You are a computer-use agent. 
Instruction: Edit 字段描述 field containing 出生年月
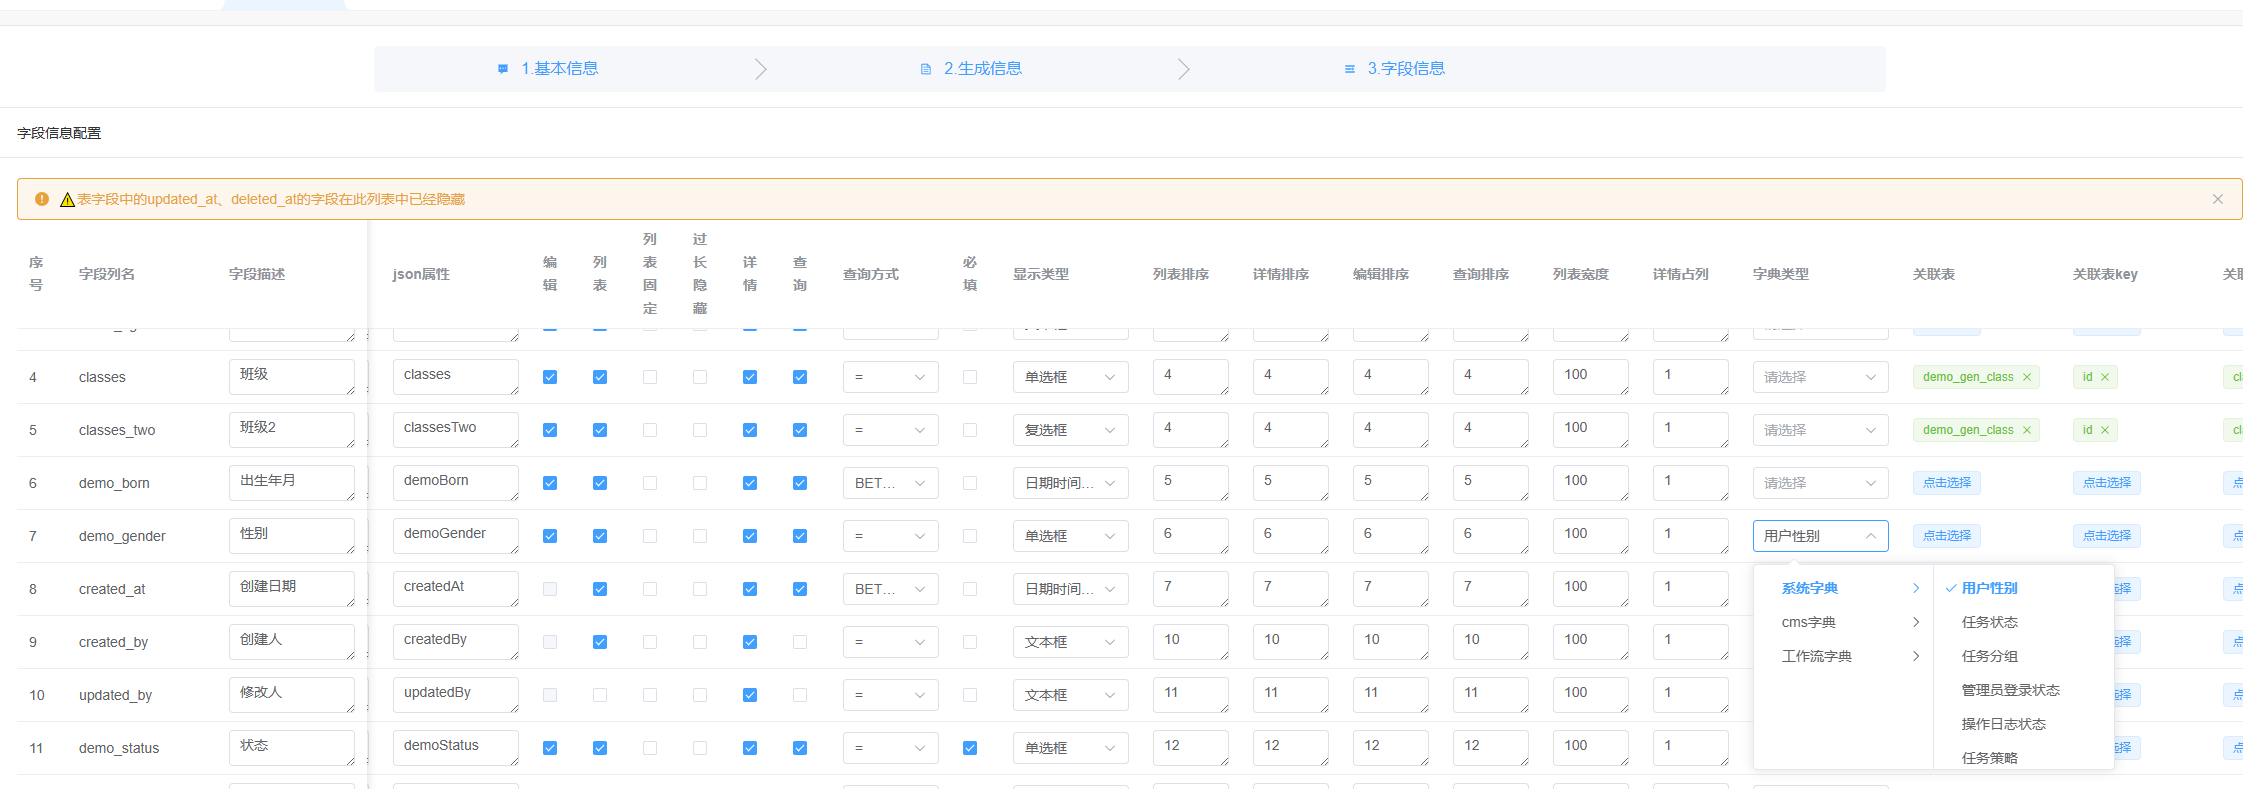tap(292, 483)
